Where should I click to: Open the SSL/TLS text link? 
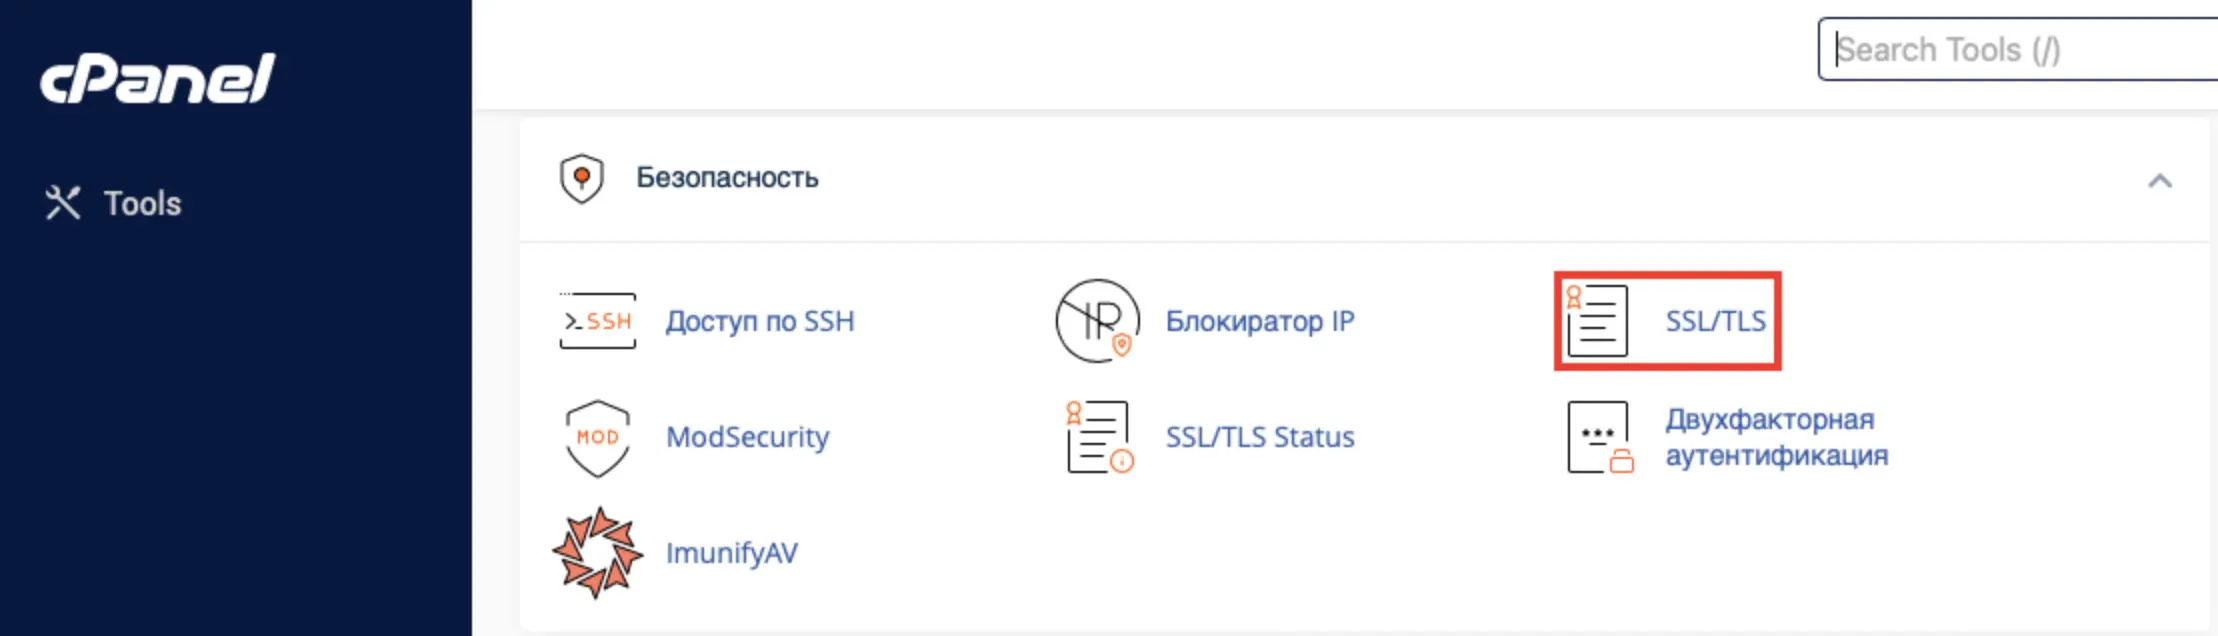click(1715, 321)
